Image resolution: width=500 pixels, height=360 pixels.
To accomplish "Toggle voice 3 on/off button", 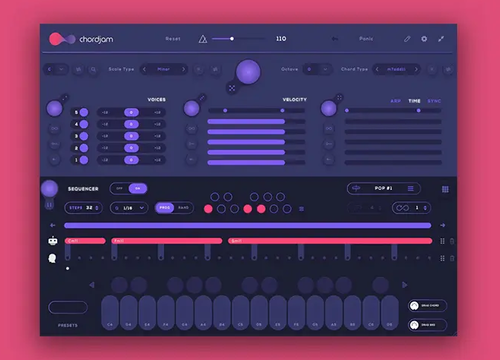I will [x=84, y=136].
